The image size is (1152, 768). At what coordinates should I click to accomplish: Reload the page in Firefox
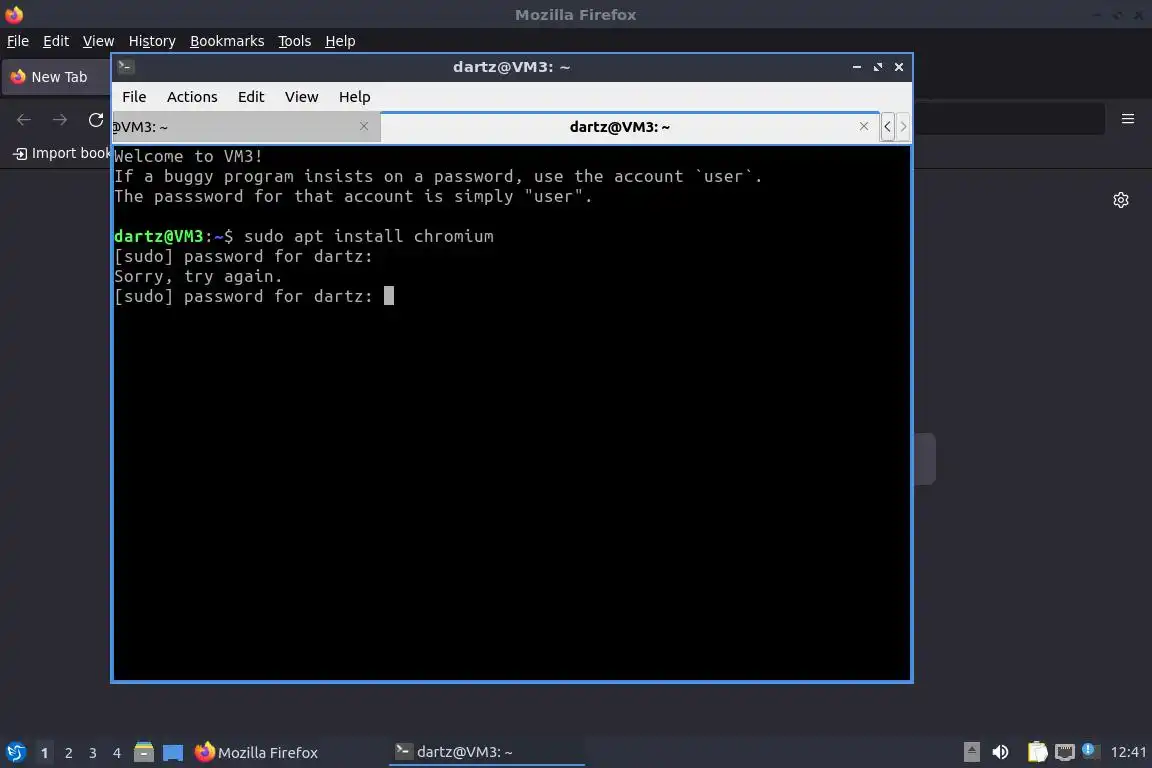(x=96, y=120)
